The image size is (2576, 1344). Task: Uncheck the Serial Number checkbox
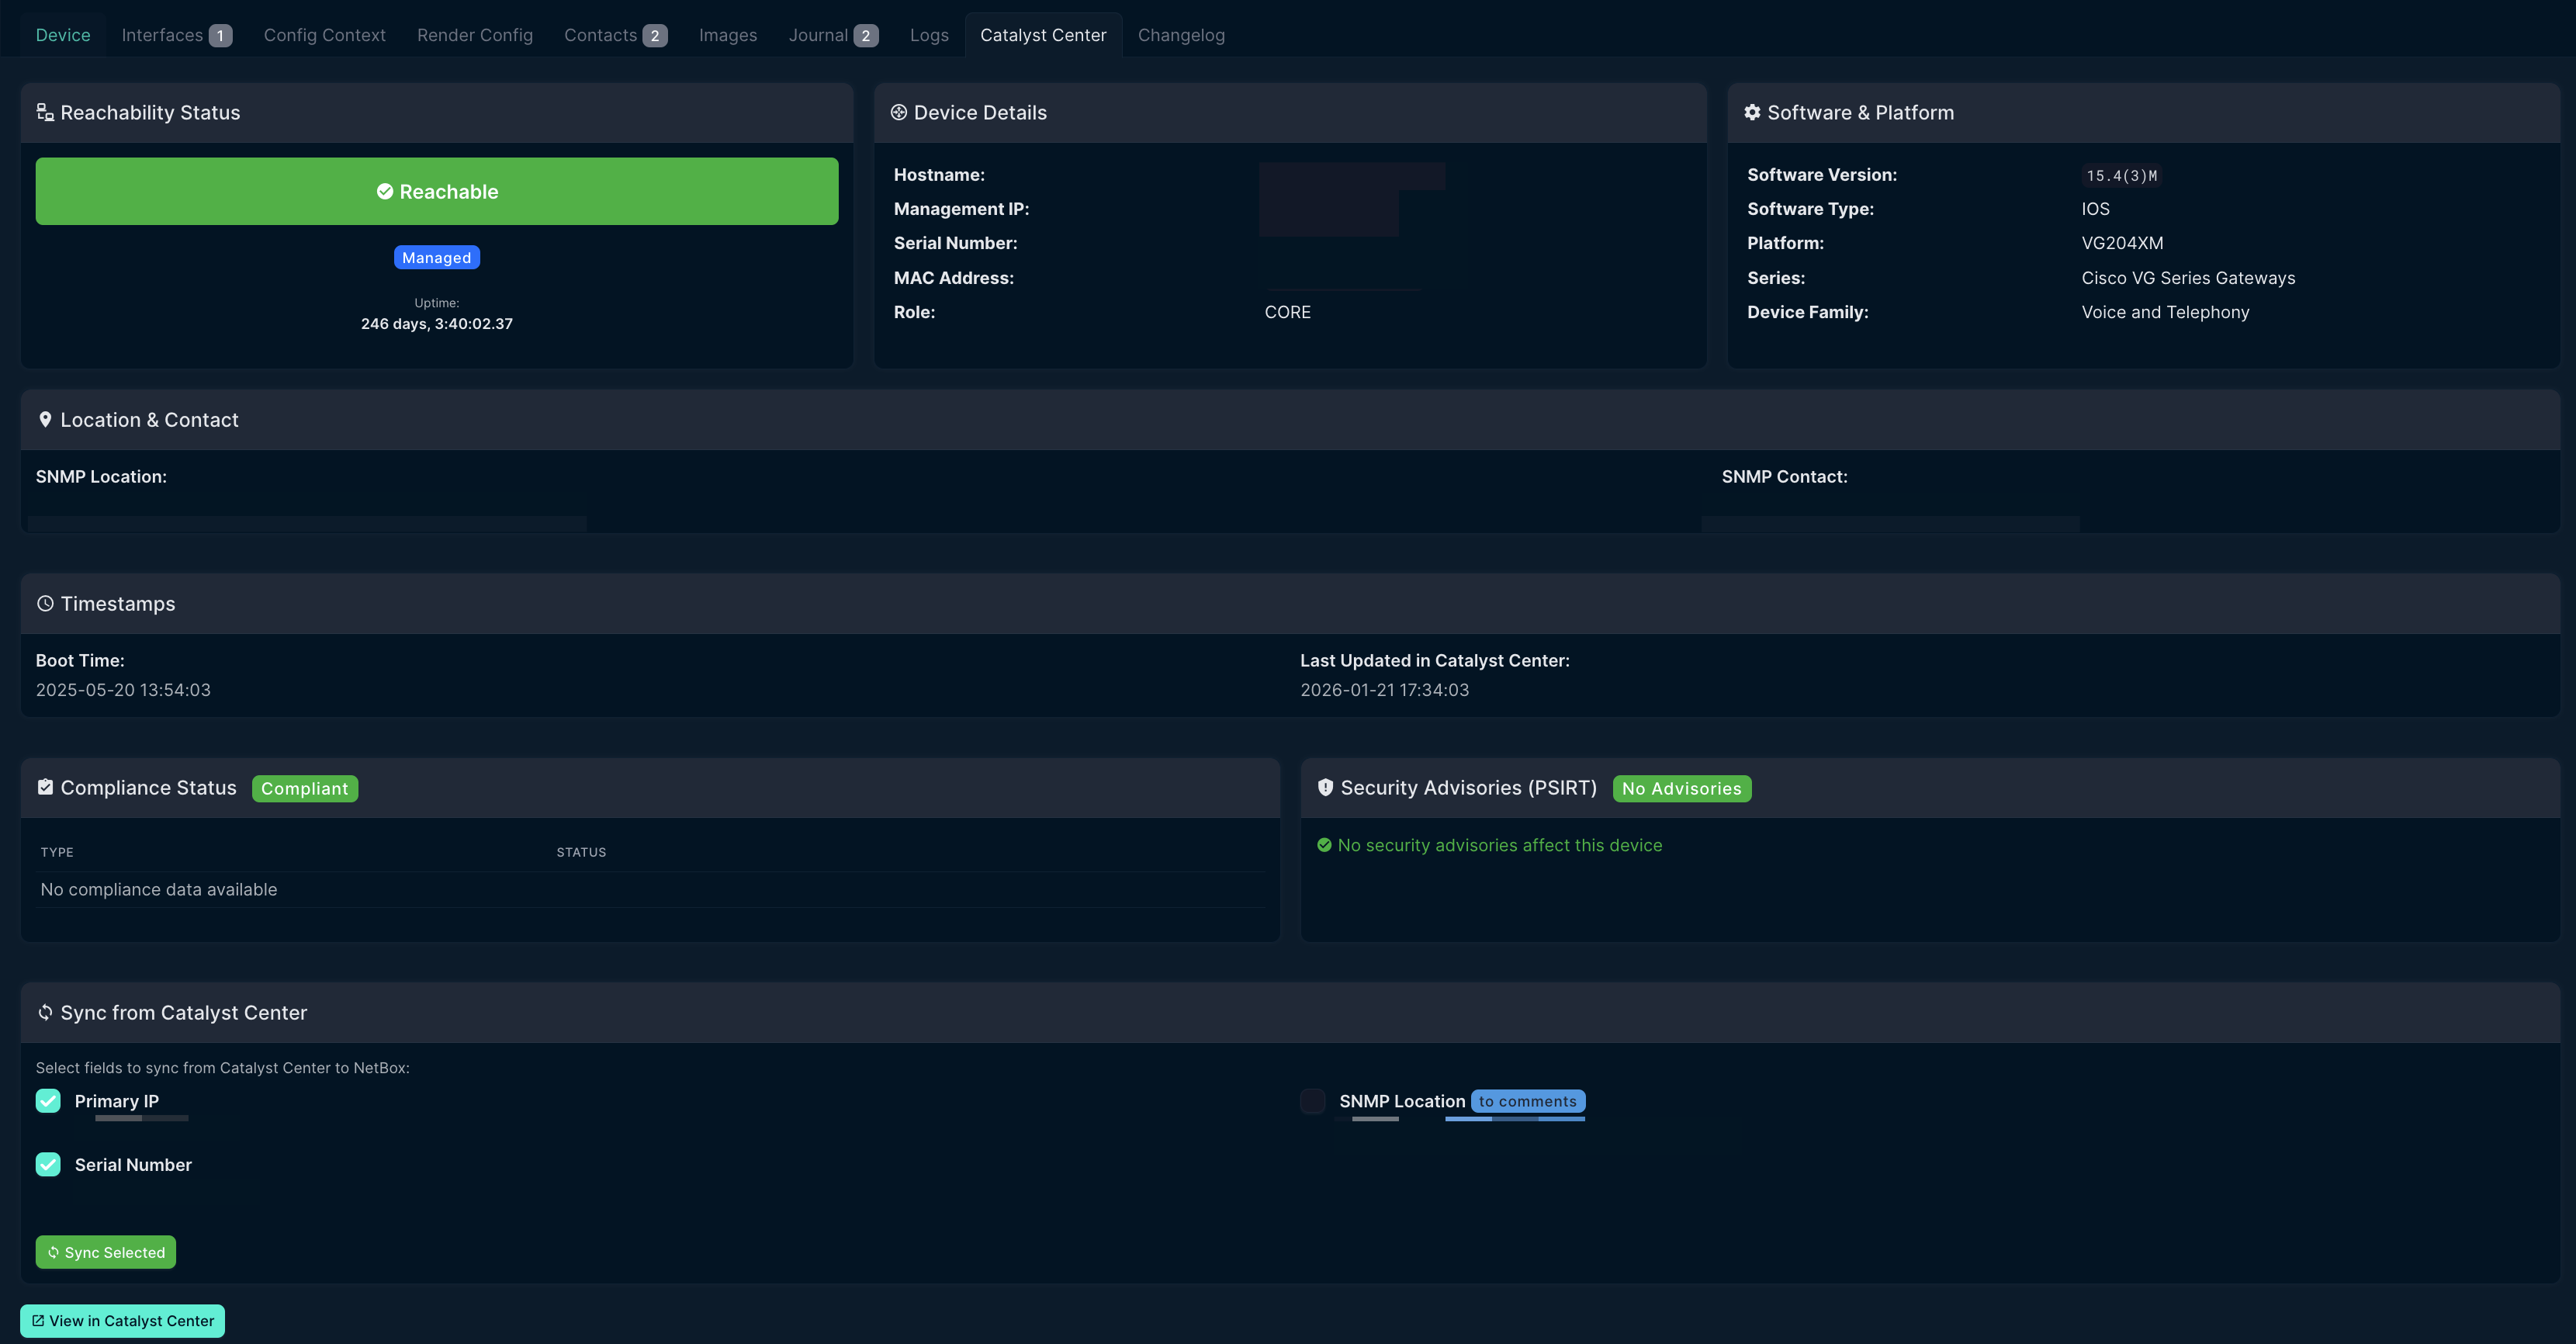click(x=48, y=1165)
